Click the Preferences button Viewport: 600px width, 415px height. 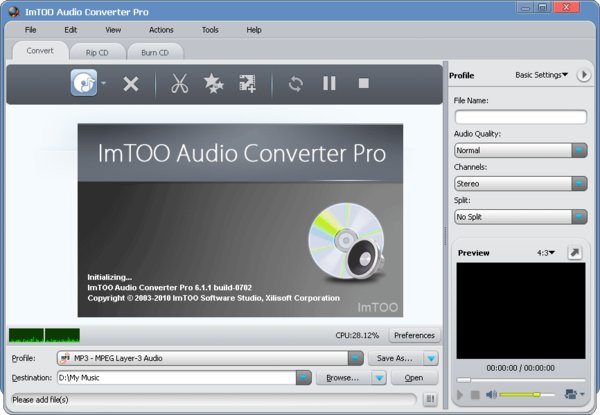414,336
